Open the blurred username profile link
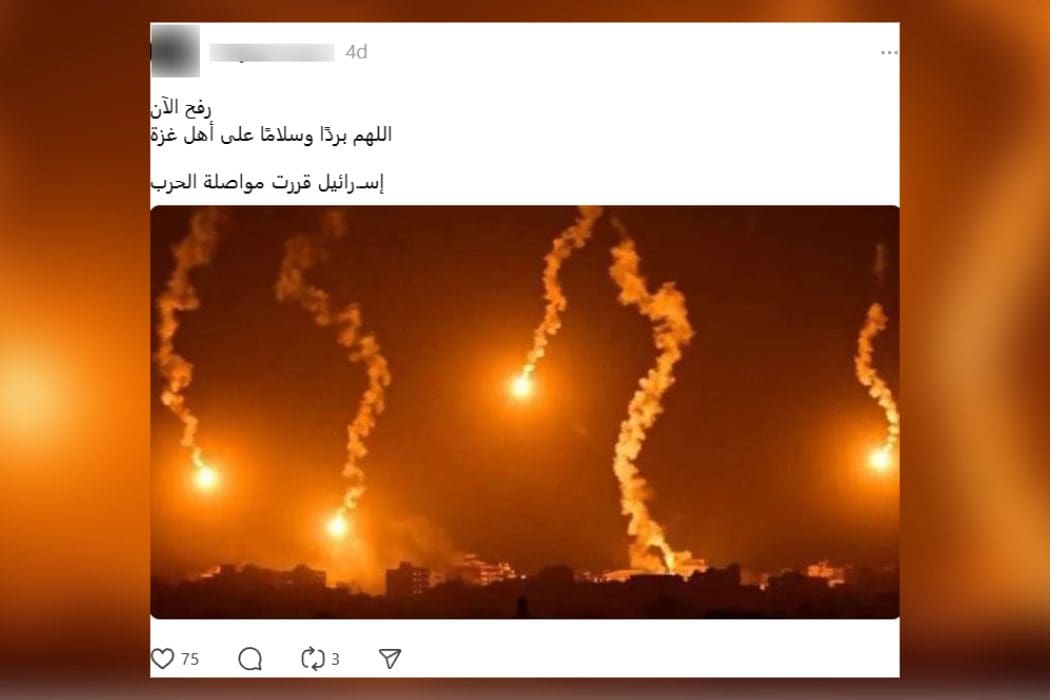Image resolution: width=1050 pixels, height=700 pixels. (x=272, y=52)
